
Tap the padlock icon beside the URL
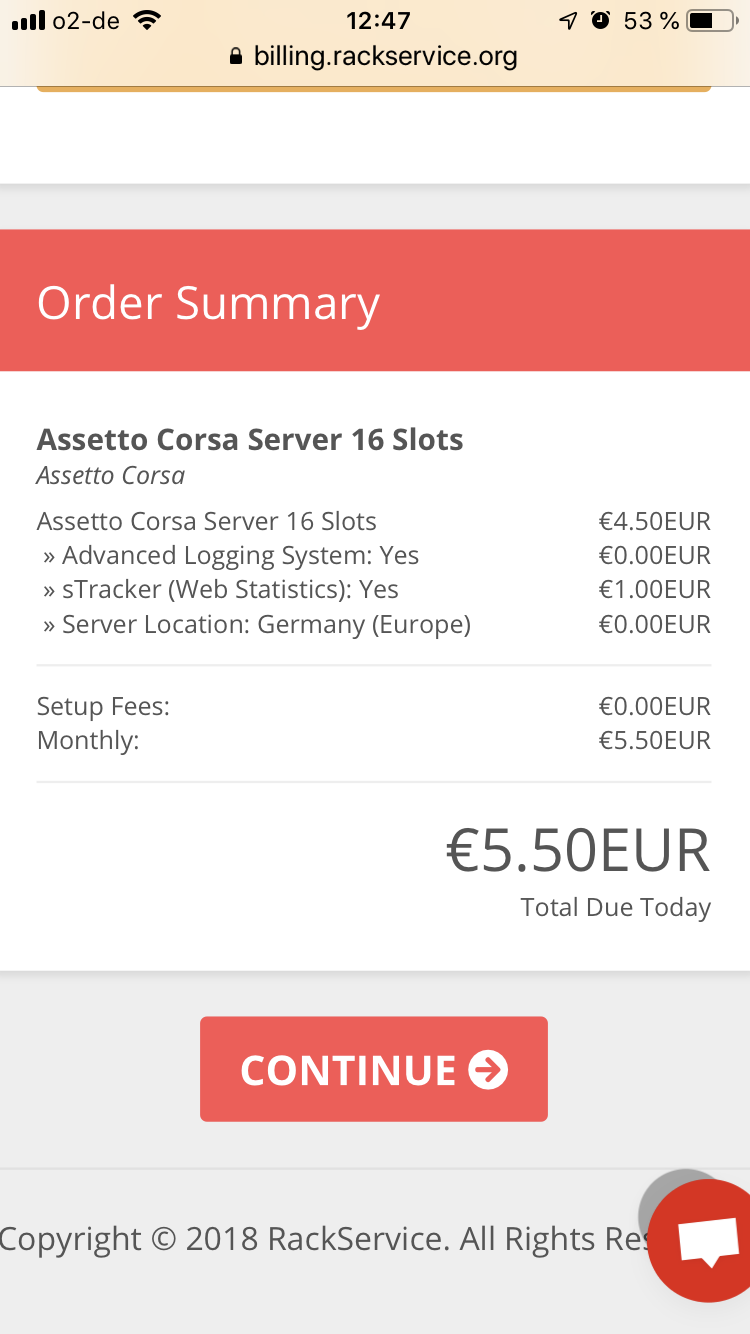(x=236, y=56)
